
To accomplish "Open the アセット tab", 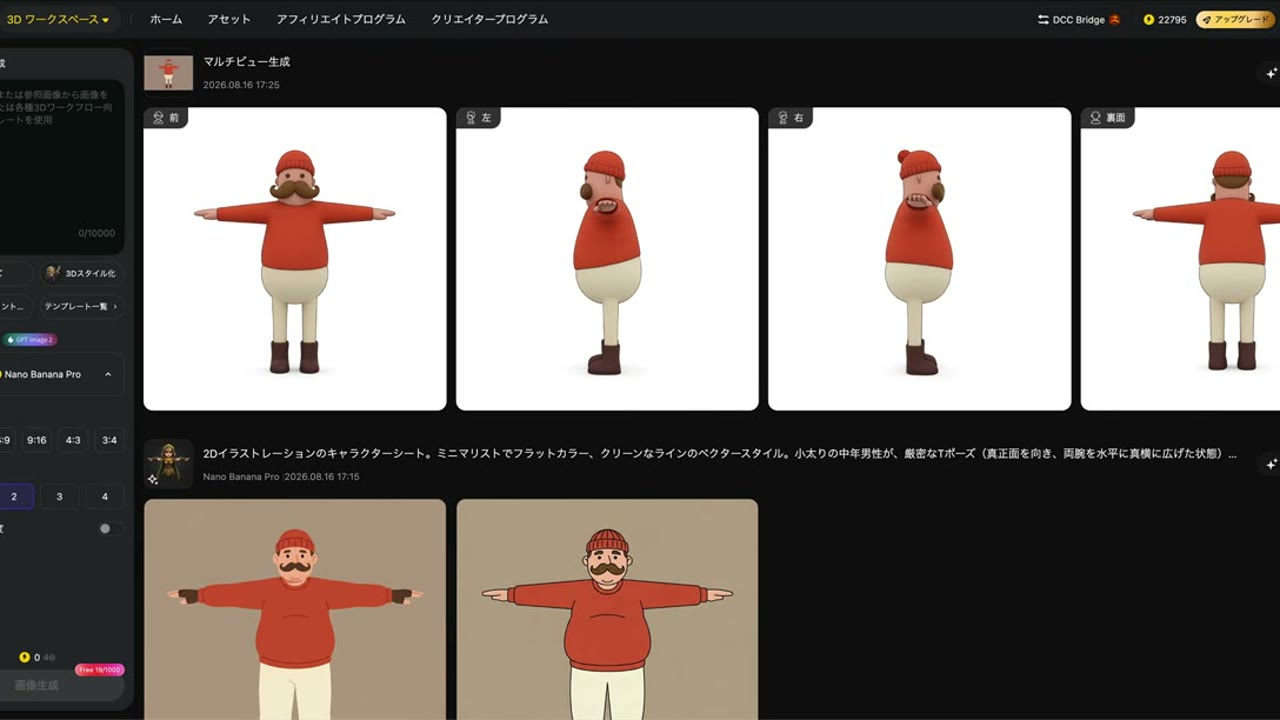I will (229, 19).
